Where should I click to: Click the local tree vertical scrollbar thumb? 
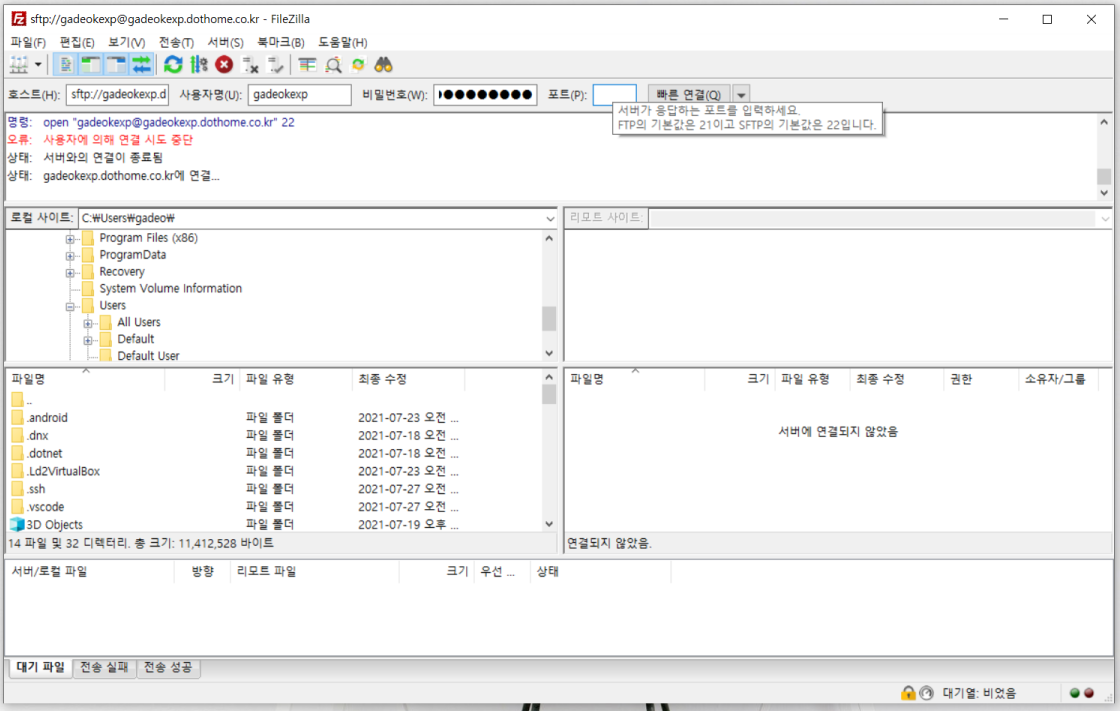pos(549,319)
